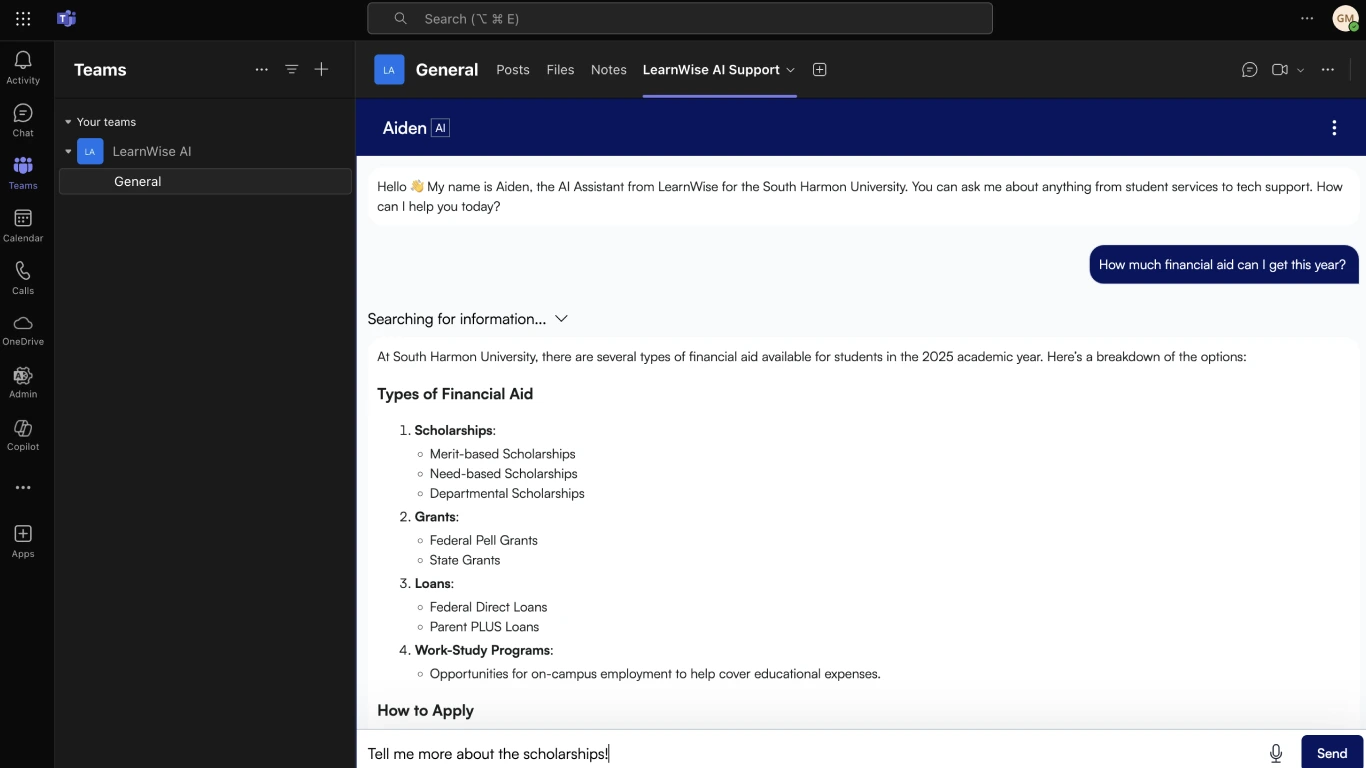Click the AI badge next to Aiden

tap(440, 128)
